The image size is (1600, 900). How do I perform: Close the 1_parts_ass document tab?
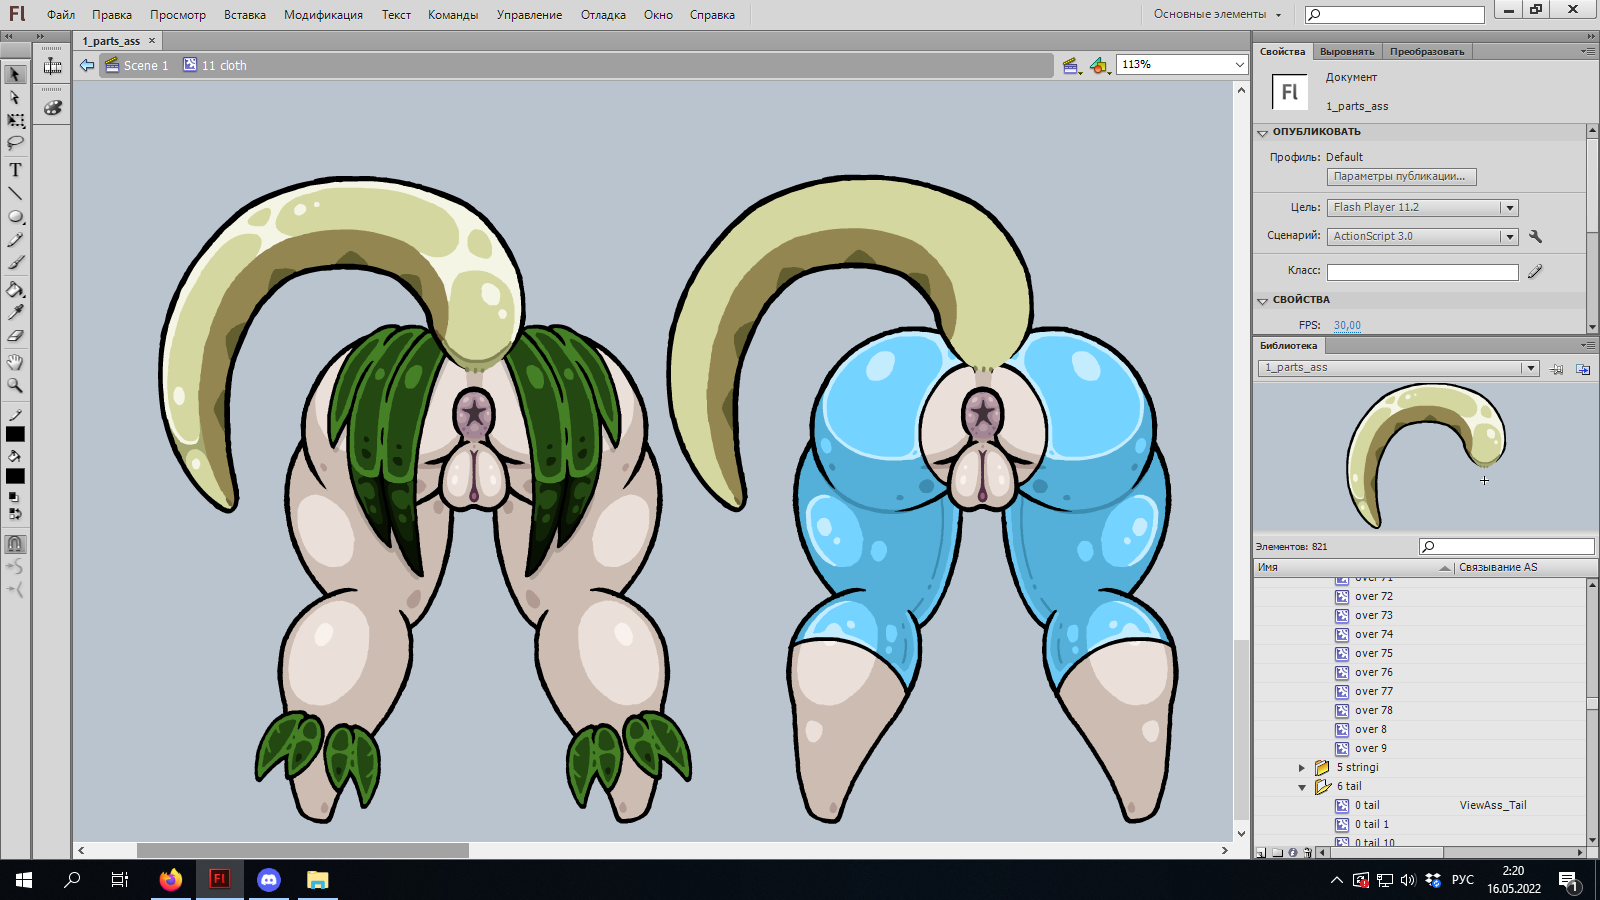[x=152, y=41]
